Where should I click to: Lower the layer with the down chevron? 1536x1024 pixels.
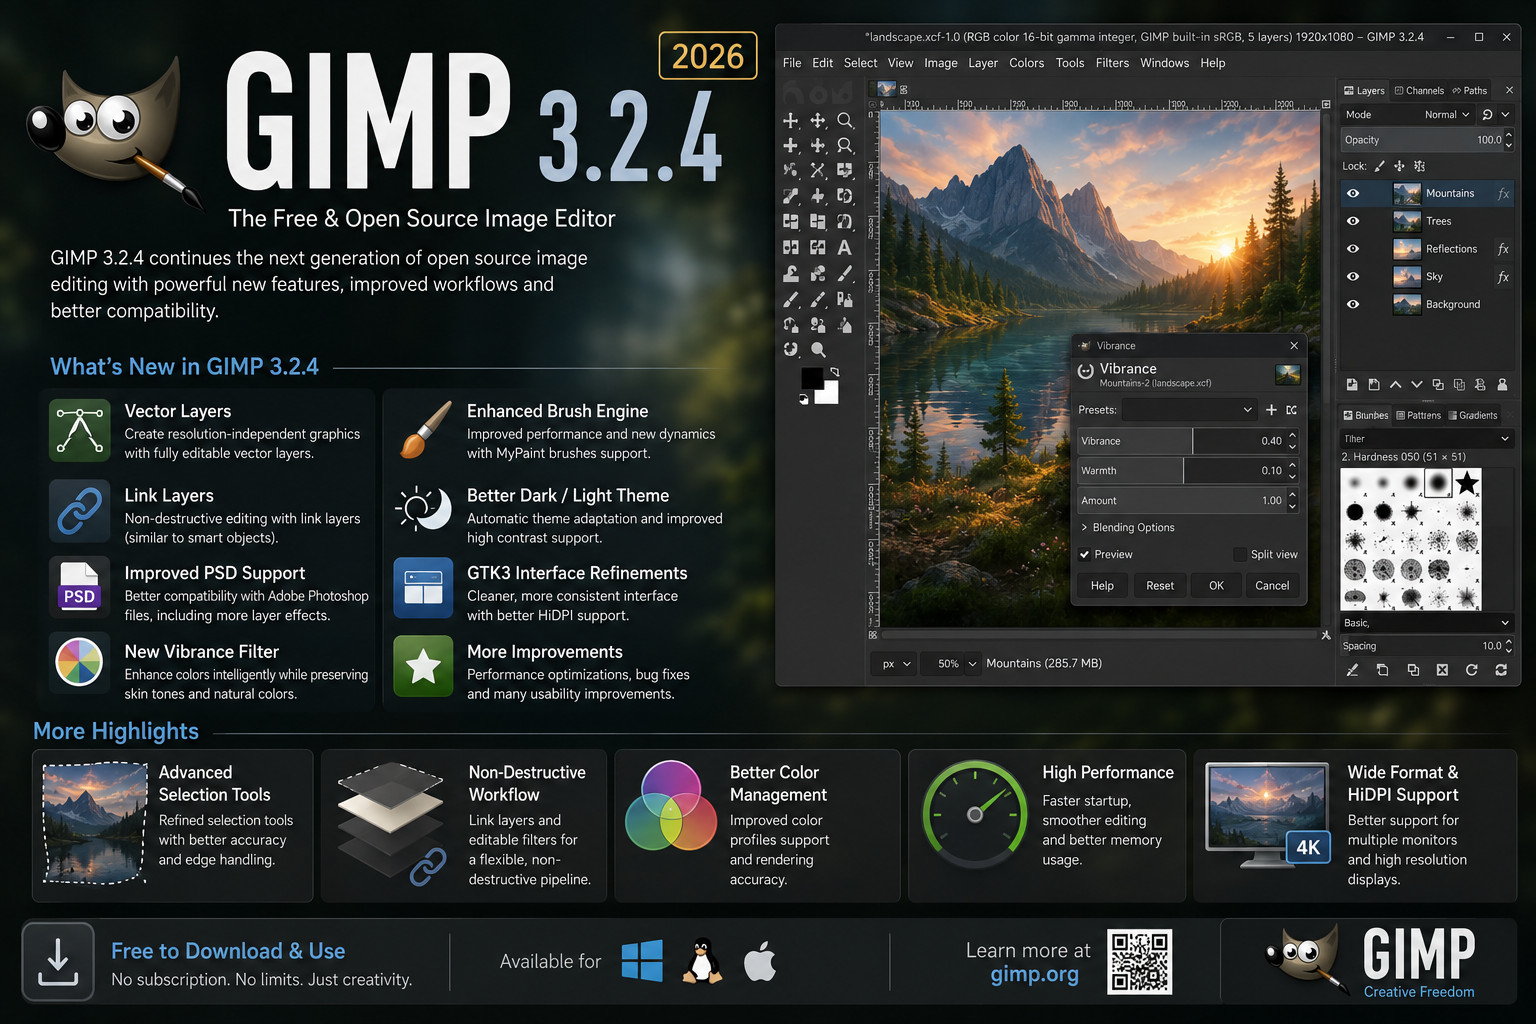(1416, 384)
